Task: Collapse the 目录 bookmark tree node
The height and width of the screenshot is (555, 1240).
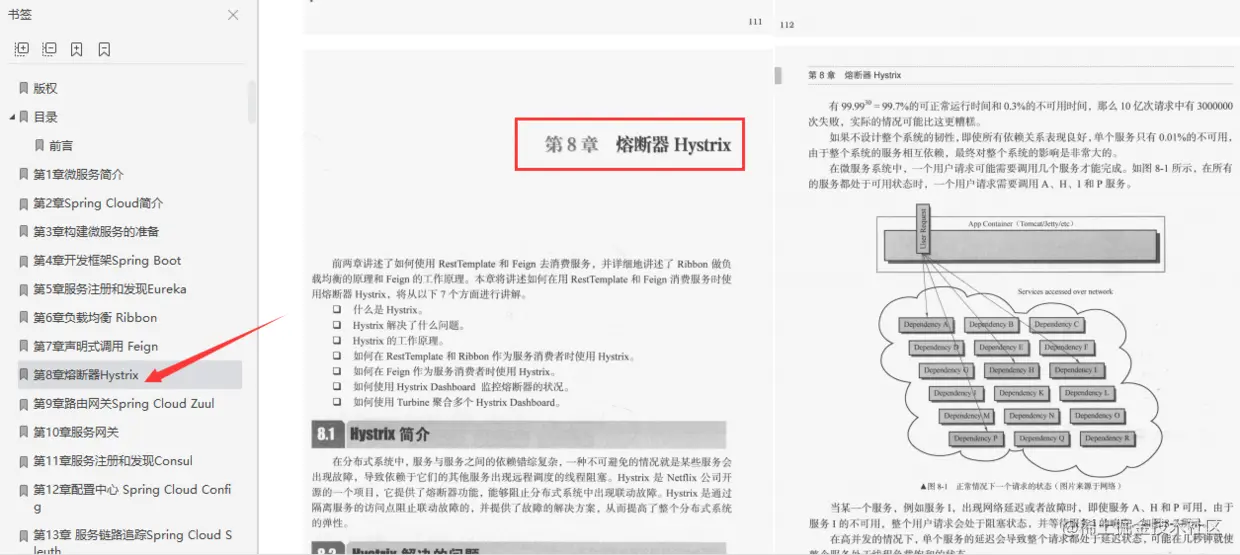Action: point(12,117)
